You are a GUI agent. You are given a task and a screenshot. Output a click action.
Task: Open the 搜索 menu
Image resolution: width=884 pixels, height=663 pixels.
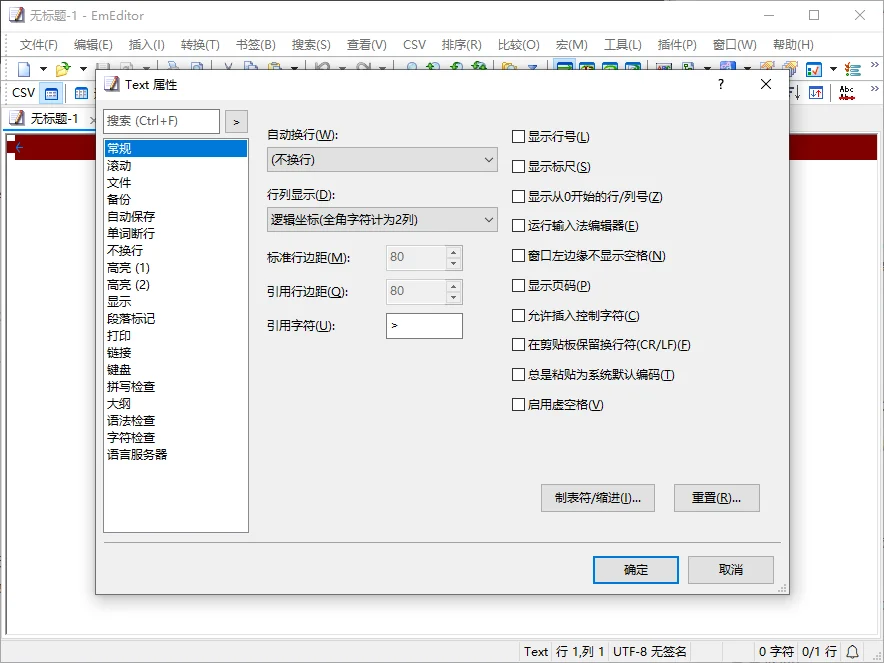point(311,45)
